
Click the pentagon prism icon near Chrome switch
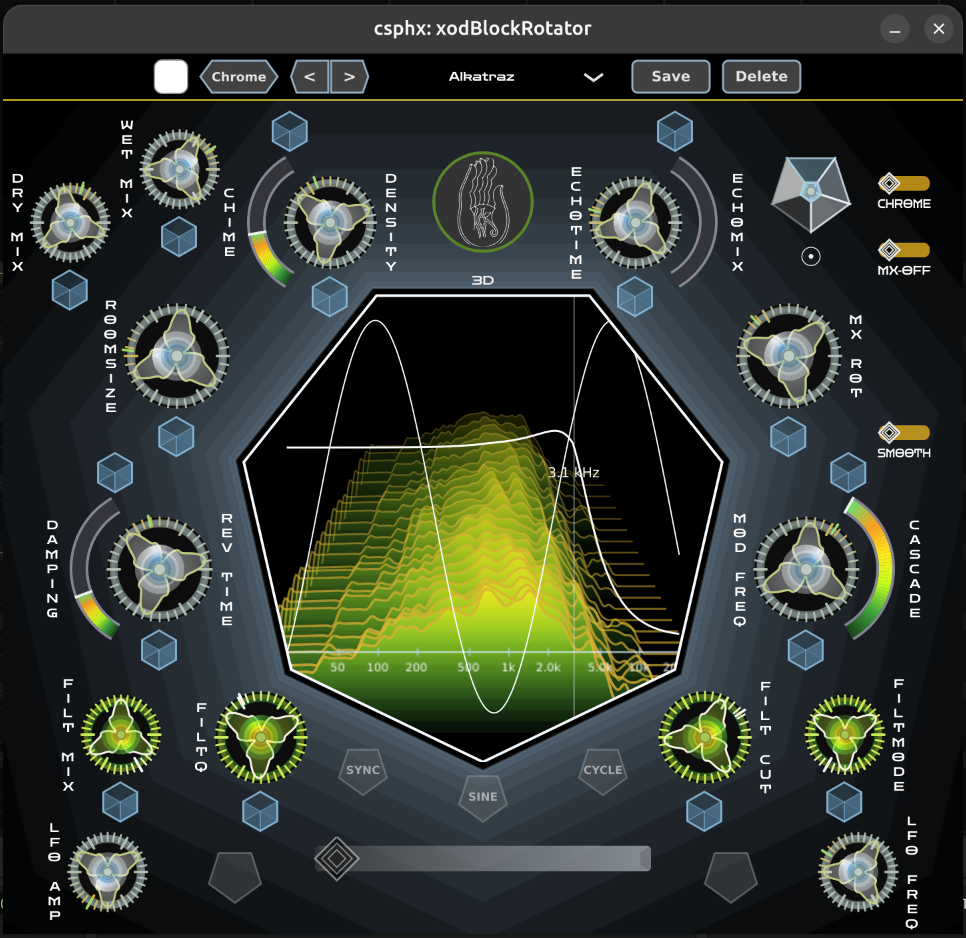(x=811, y=193)
